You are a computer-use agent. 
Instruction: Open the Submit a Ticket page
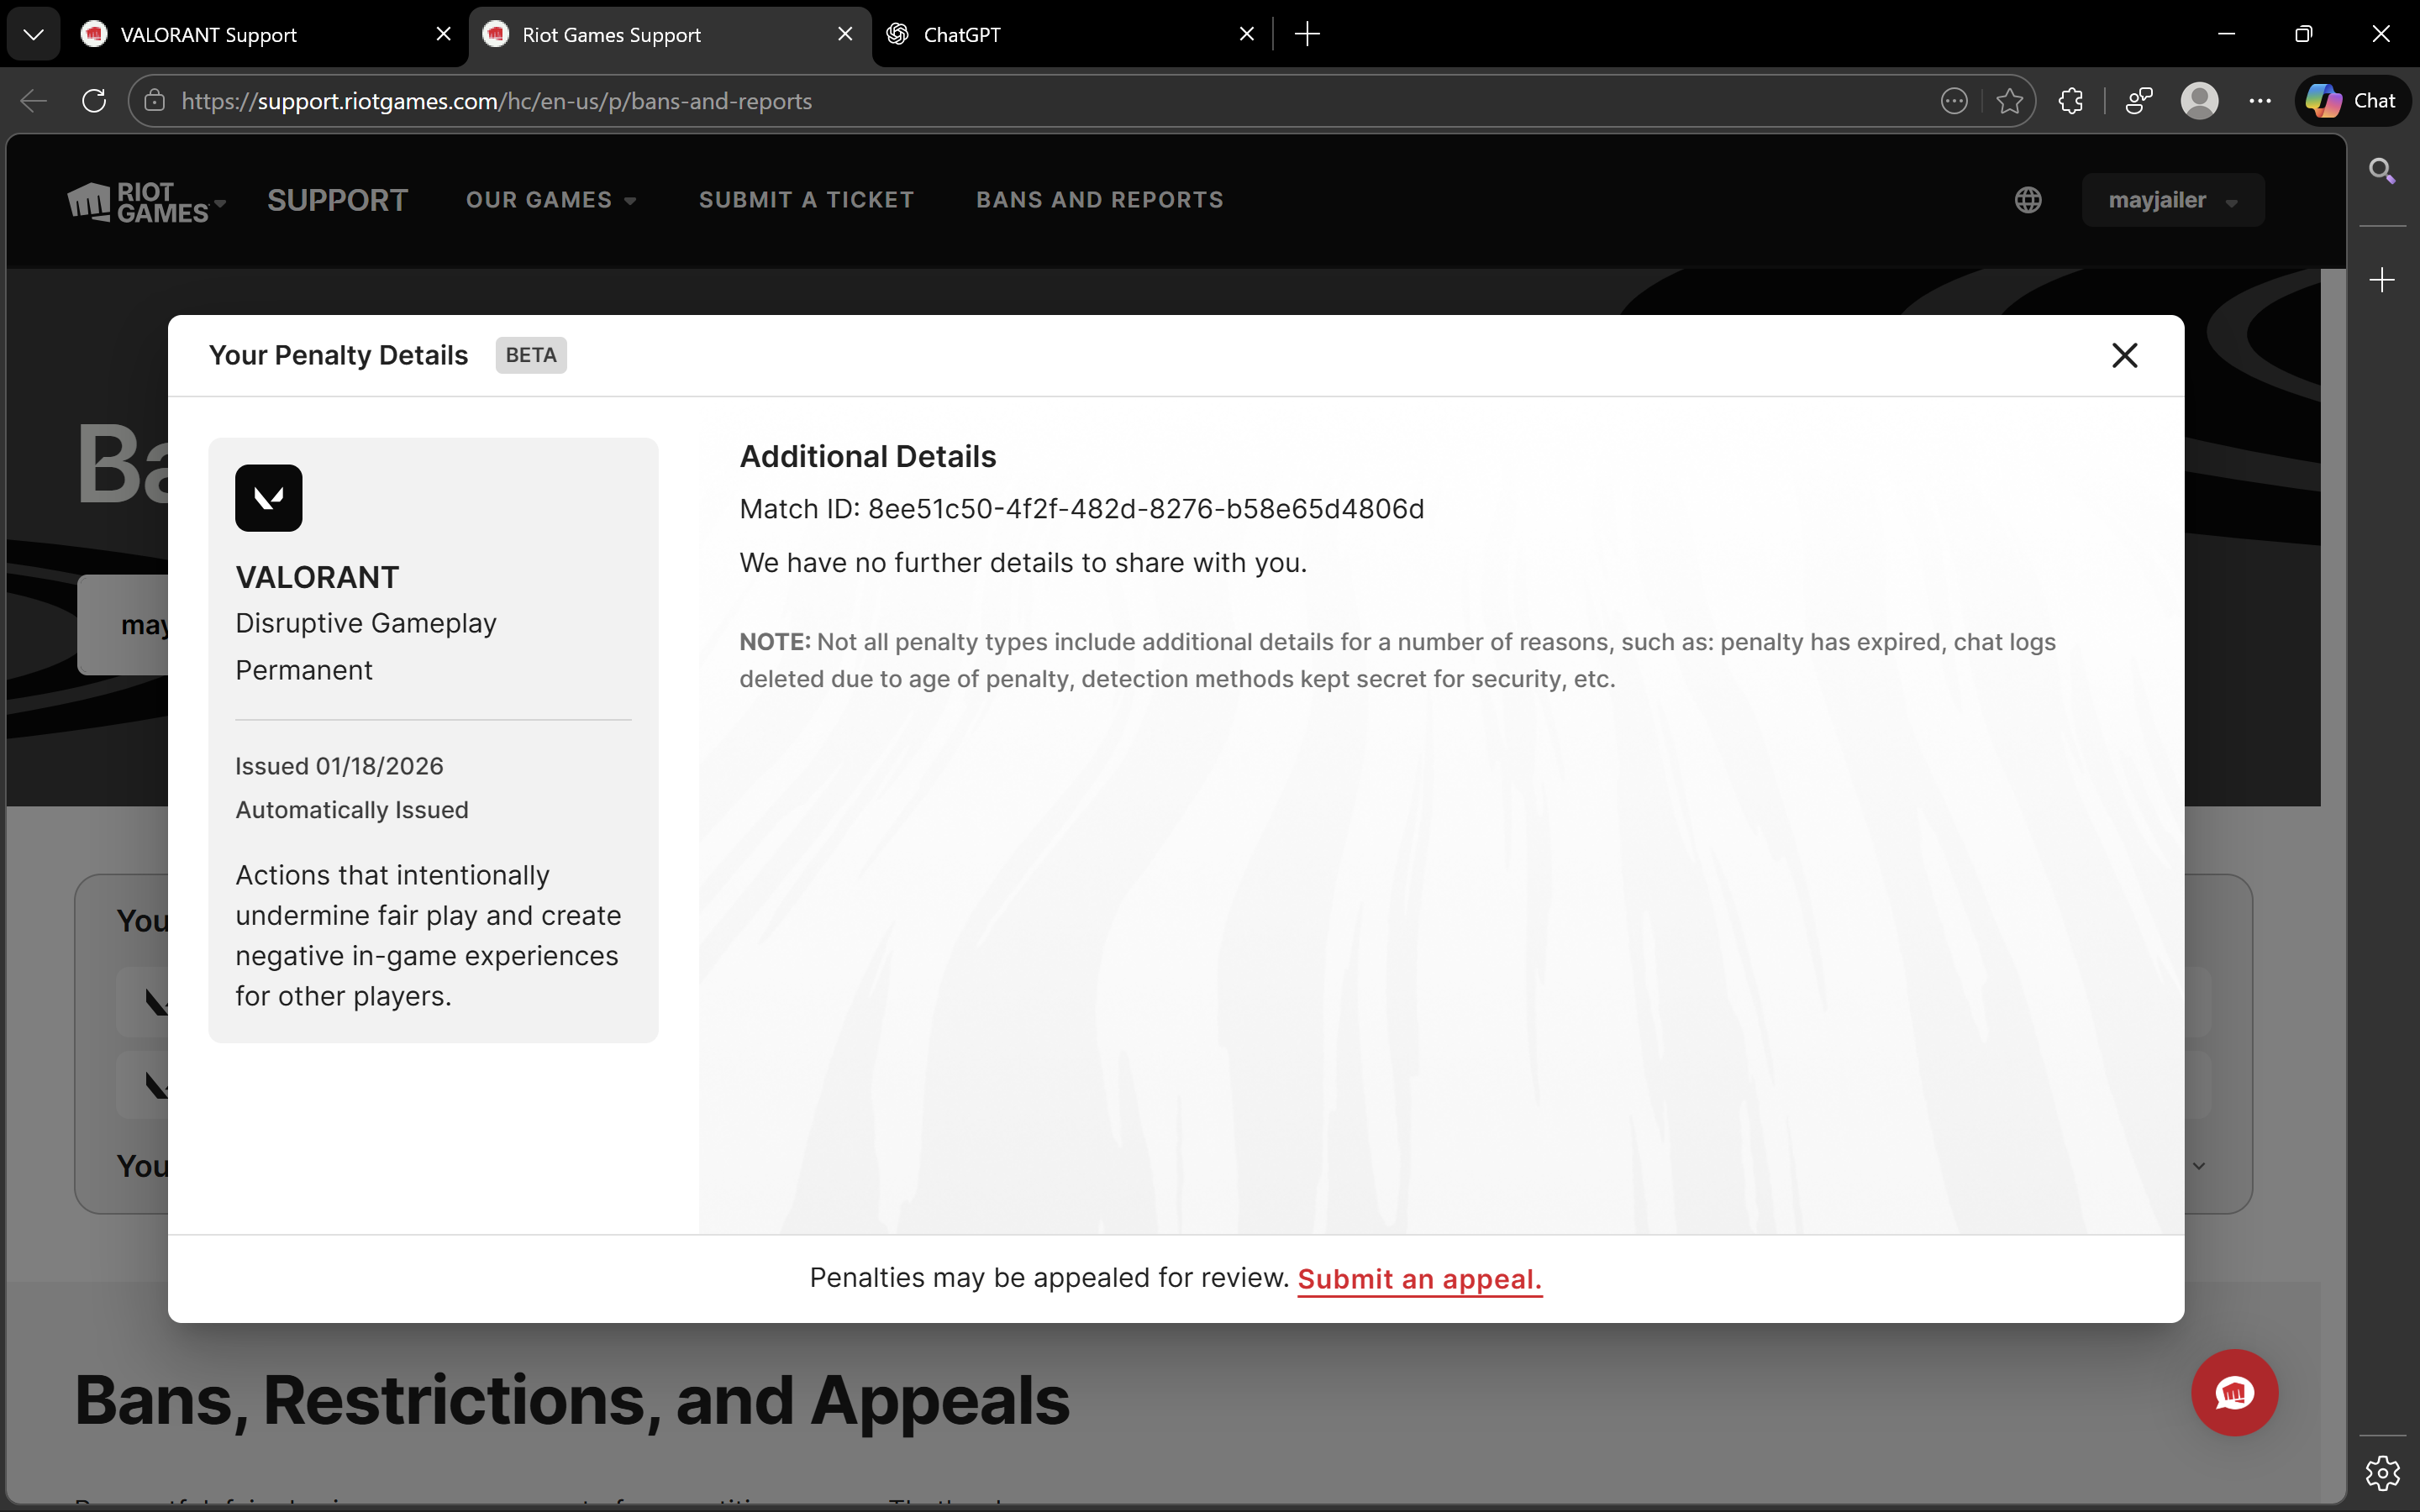(806, 200)
